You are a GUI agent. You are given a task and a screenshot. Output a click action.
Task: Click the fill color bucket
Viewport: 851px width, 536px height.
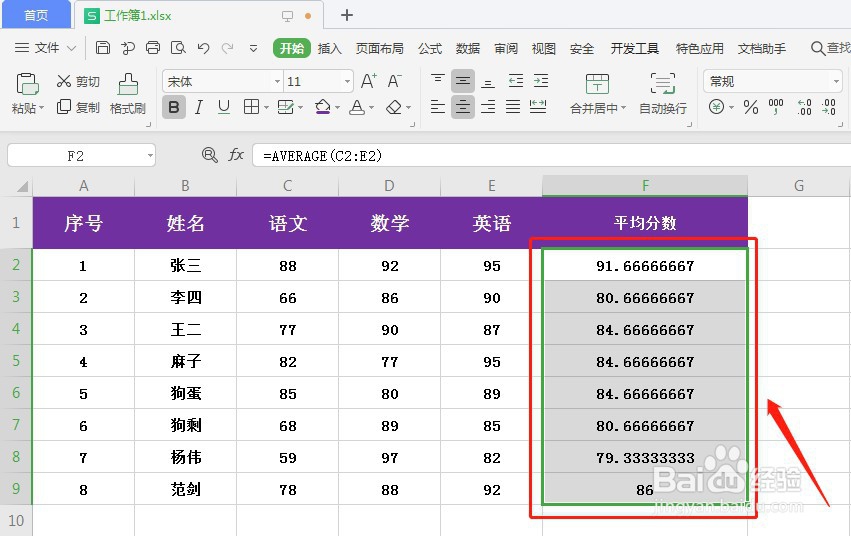pos(322,106)
